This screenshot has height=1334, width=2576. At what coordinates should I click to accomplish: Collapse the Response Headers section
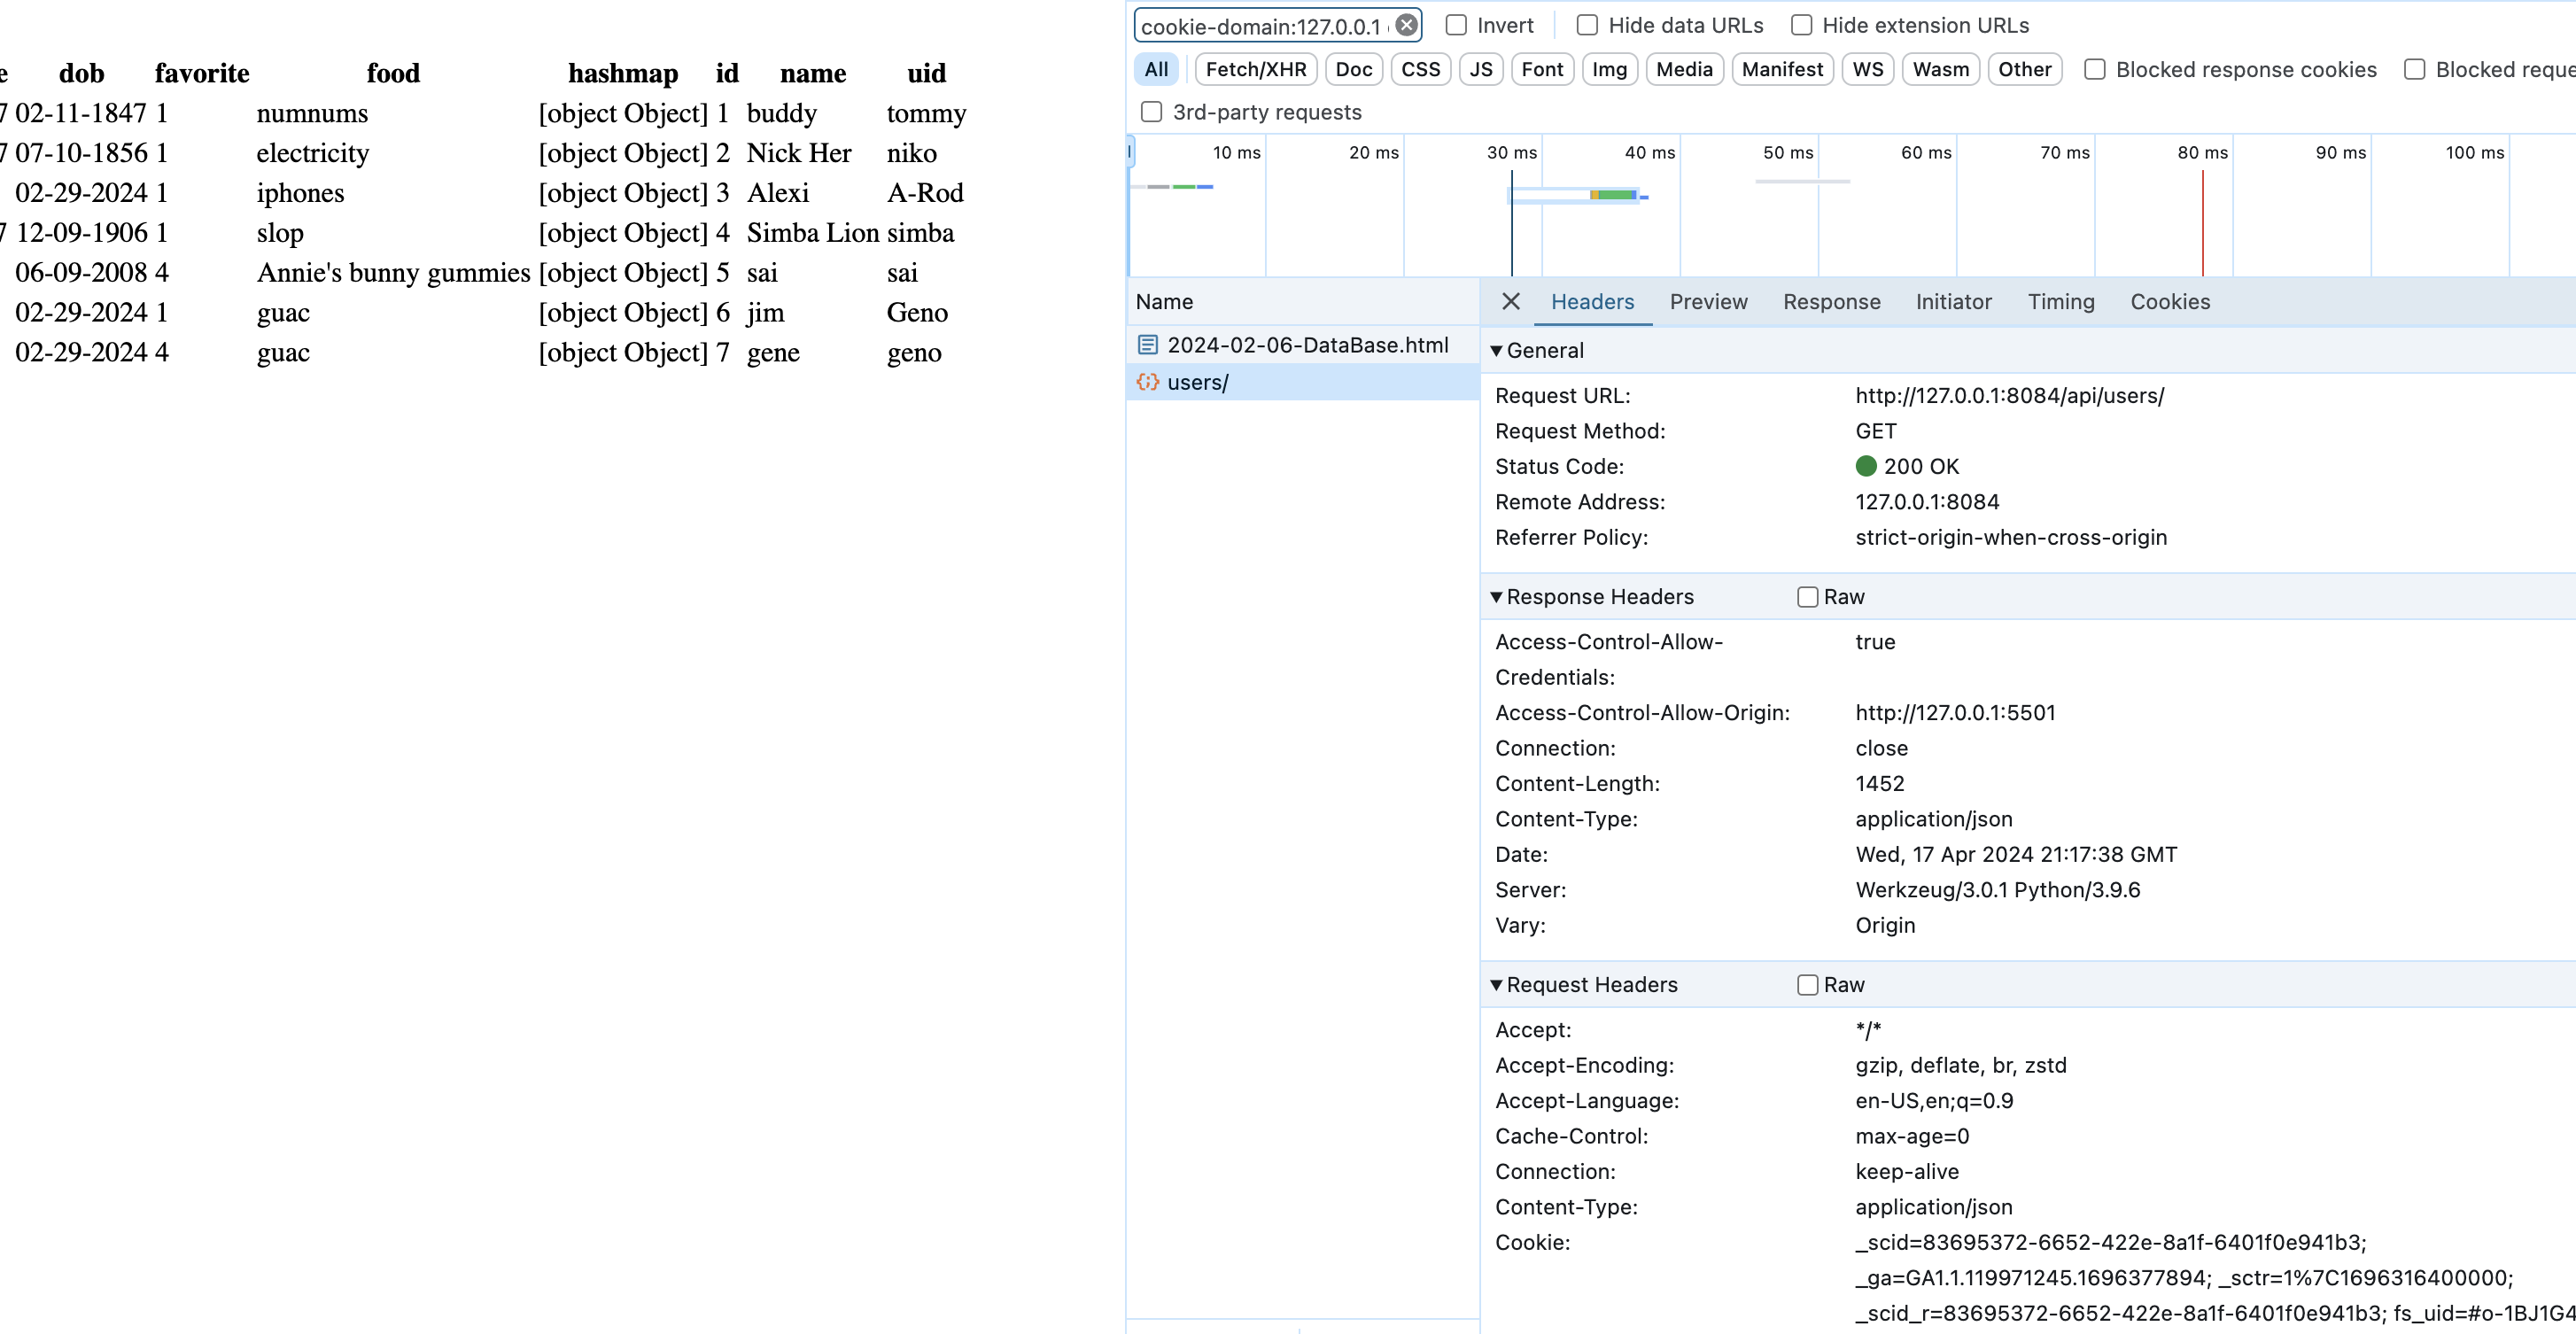click(1496, 597)
